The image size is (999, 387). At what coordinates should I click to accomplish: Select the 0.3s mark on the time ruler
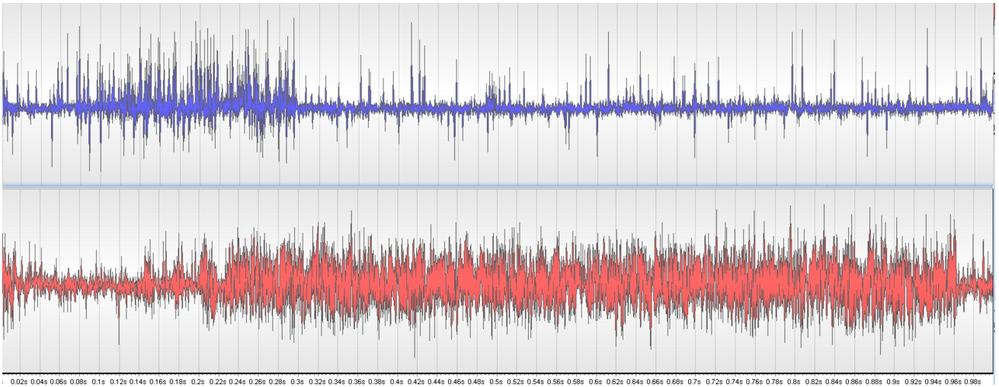[x=298, y=381]
